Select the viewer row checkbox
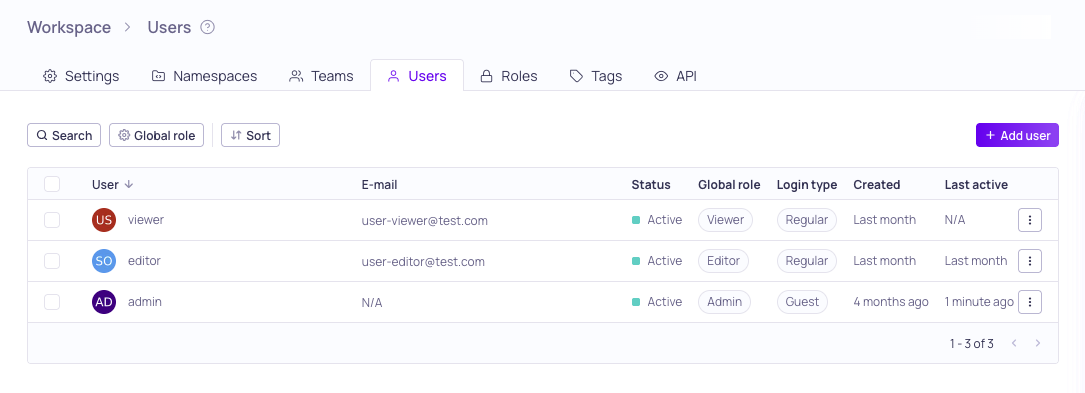 click(52, 220)
